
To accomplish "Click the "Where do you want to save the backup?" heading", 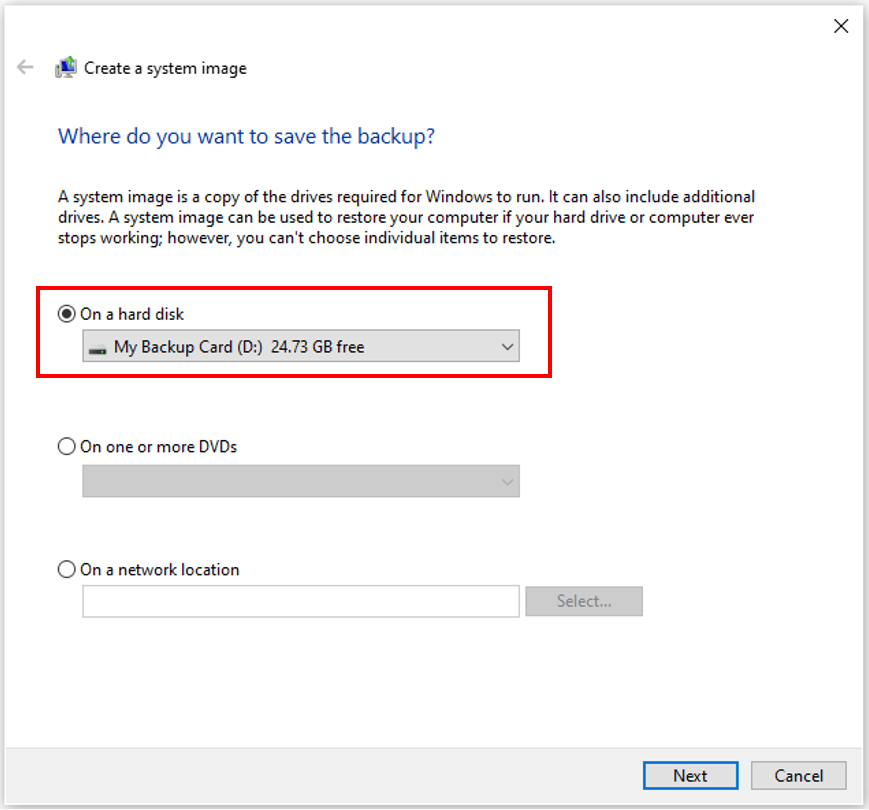I will 246,136.
